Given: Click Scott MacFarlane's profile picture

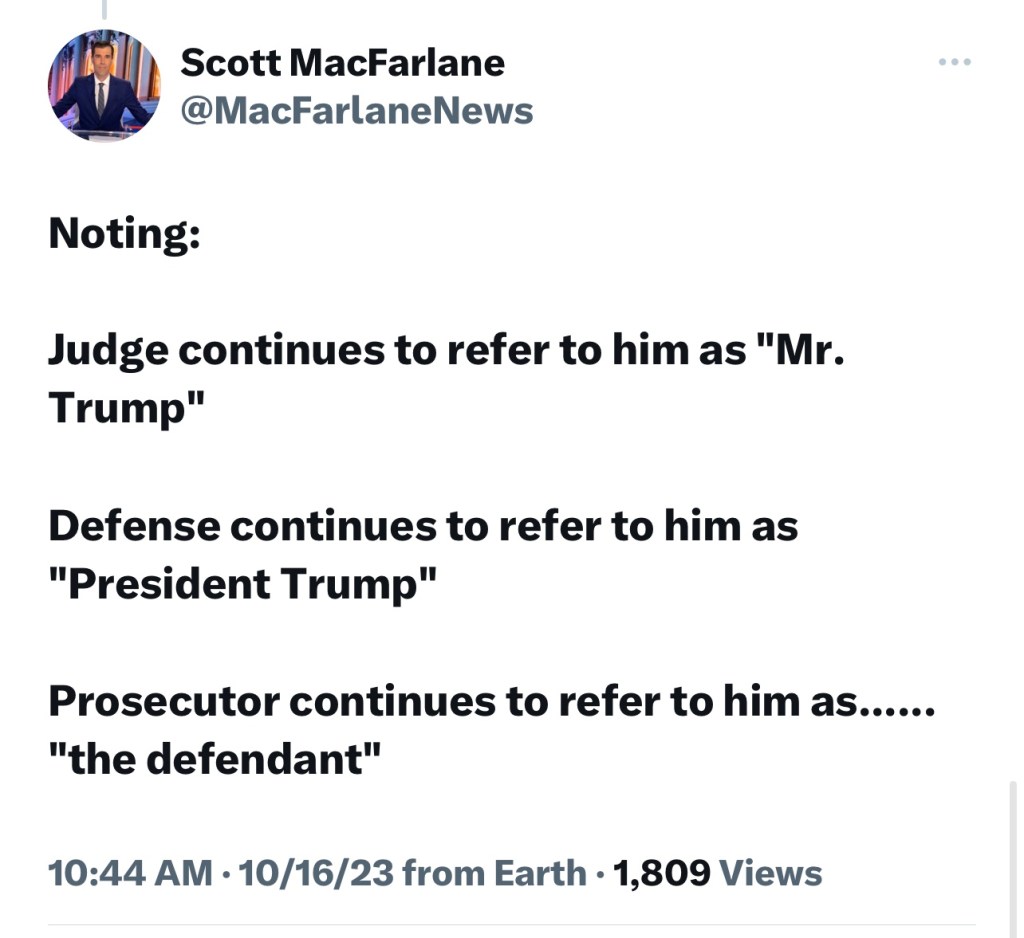Looking at the screenshot, I should (x=104, y=84).
